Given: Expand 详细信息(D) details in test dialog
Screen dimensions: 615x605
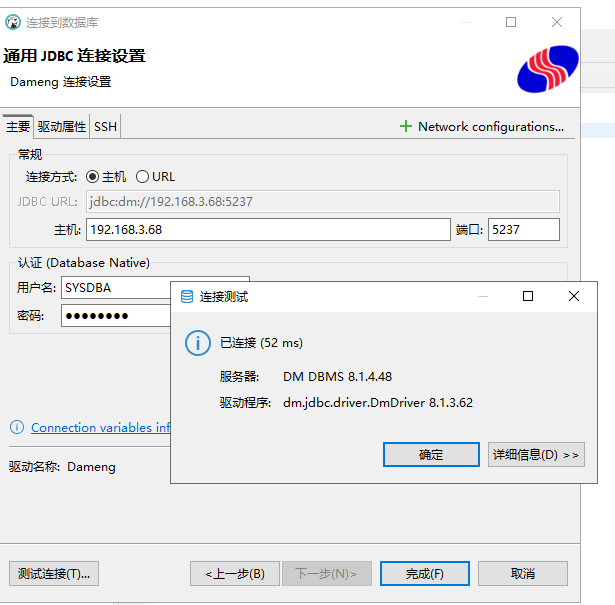Looking at the screenshot, I should point(536,454).
